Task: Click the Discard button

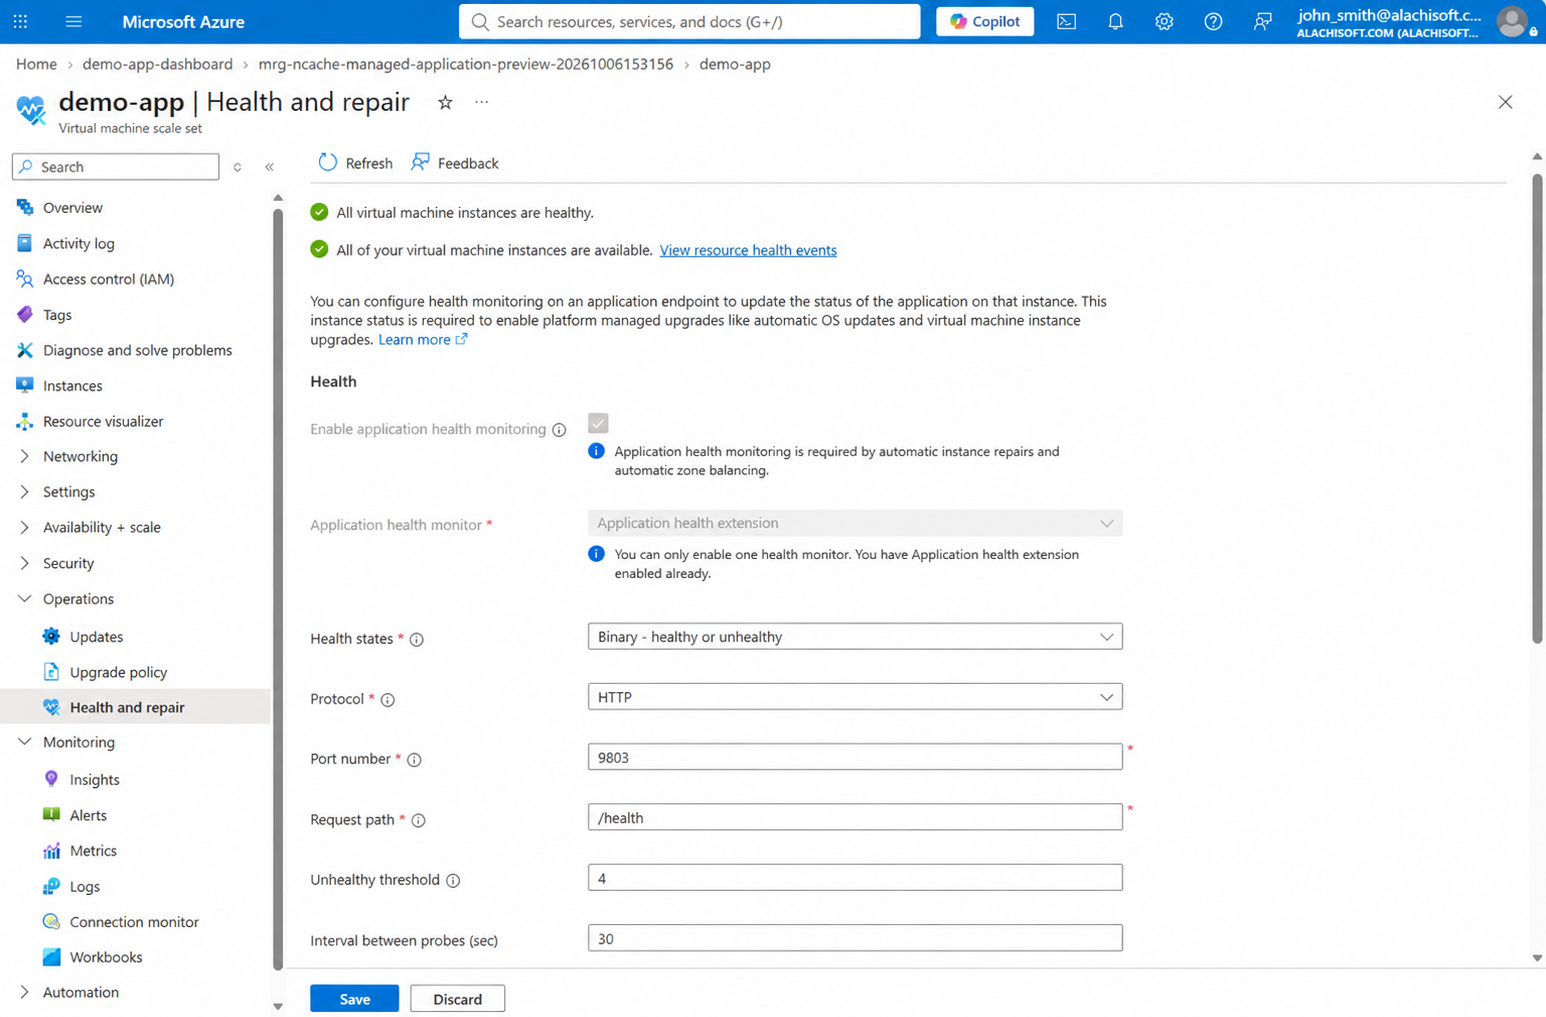Action: click(x=457, y=999)
